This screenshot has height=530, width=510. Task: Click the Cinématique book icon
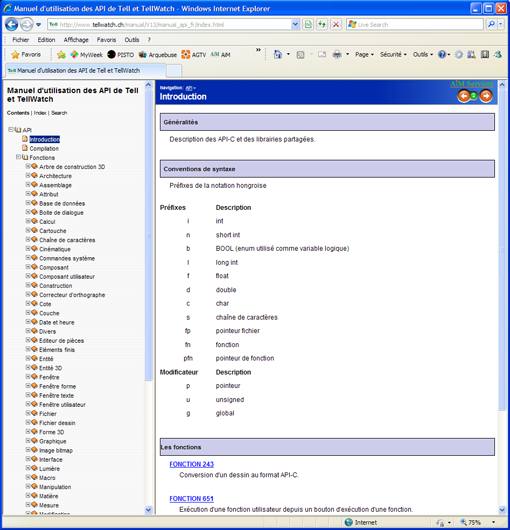[x=34, y=248]
